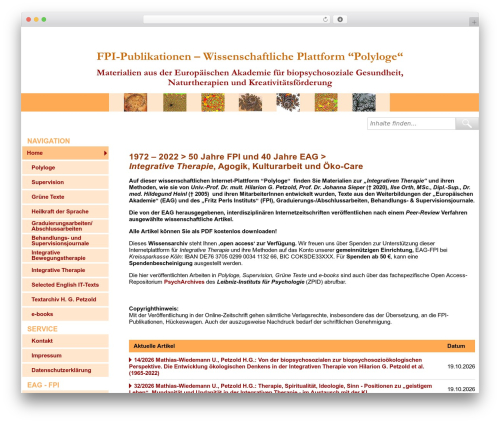Open Impressum service link

coord(65,356)
